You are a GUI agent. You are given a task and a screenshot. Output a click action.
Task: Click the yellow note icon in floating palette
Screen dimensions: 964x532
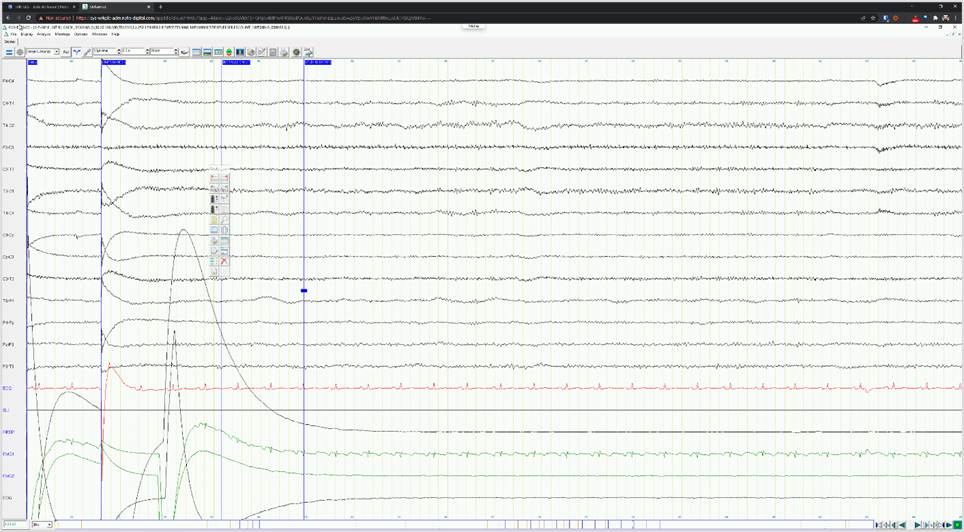214,219
